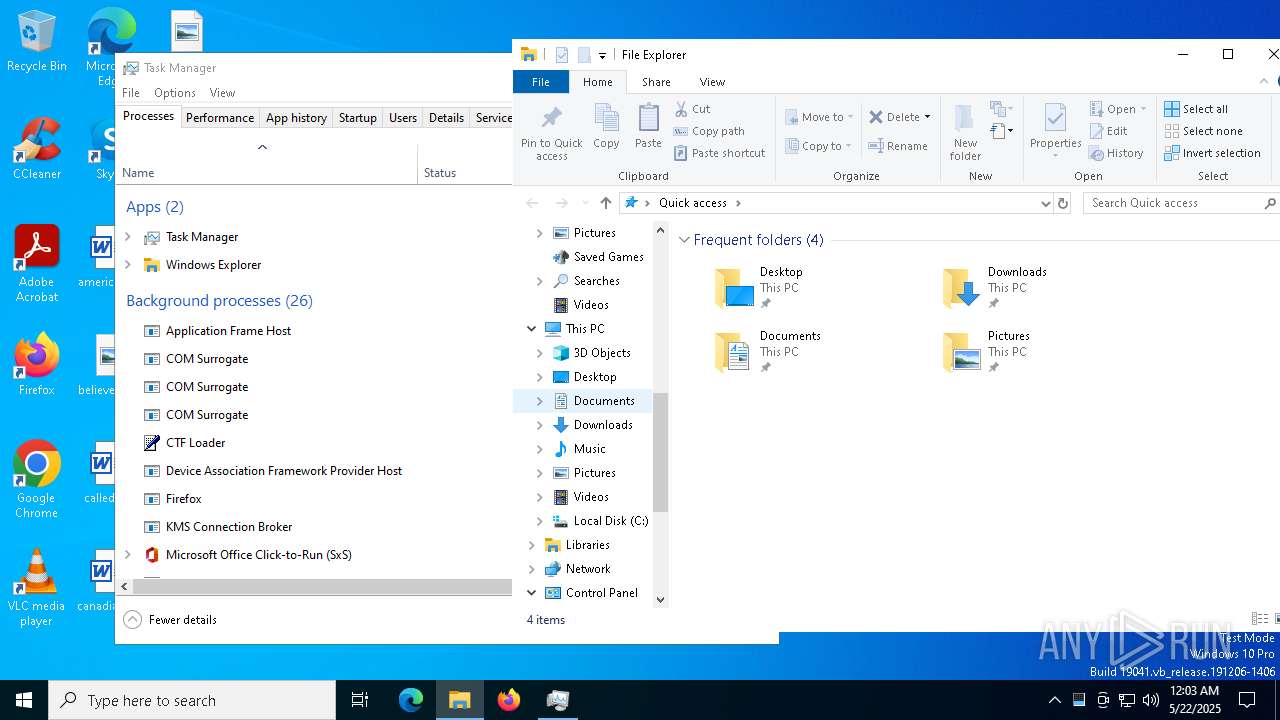Select Music under This PC
This screenshot has height=720, width=1280.
tap(589, 449)
